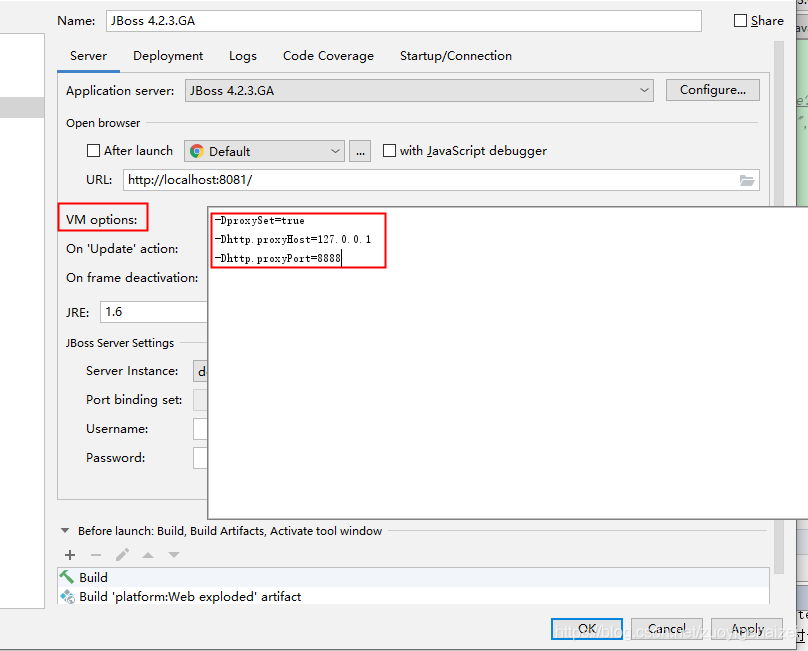Select the Build 'platform:Web exploded' artifact row

coord(413,596)
